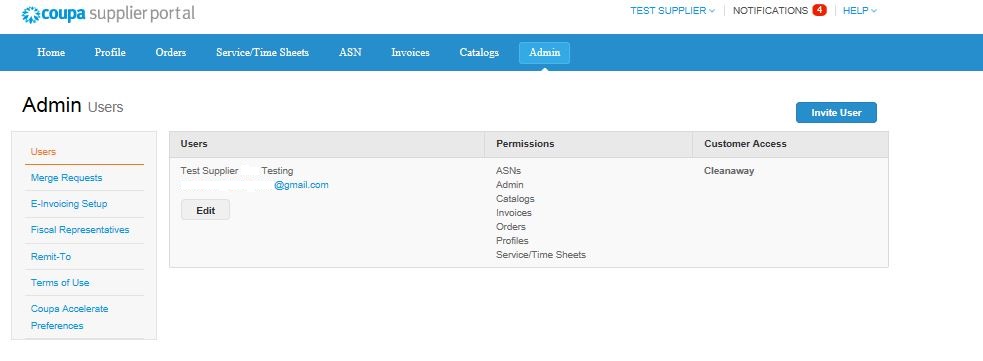Click the Coupa supplier portal logo

108,14
